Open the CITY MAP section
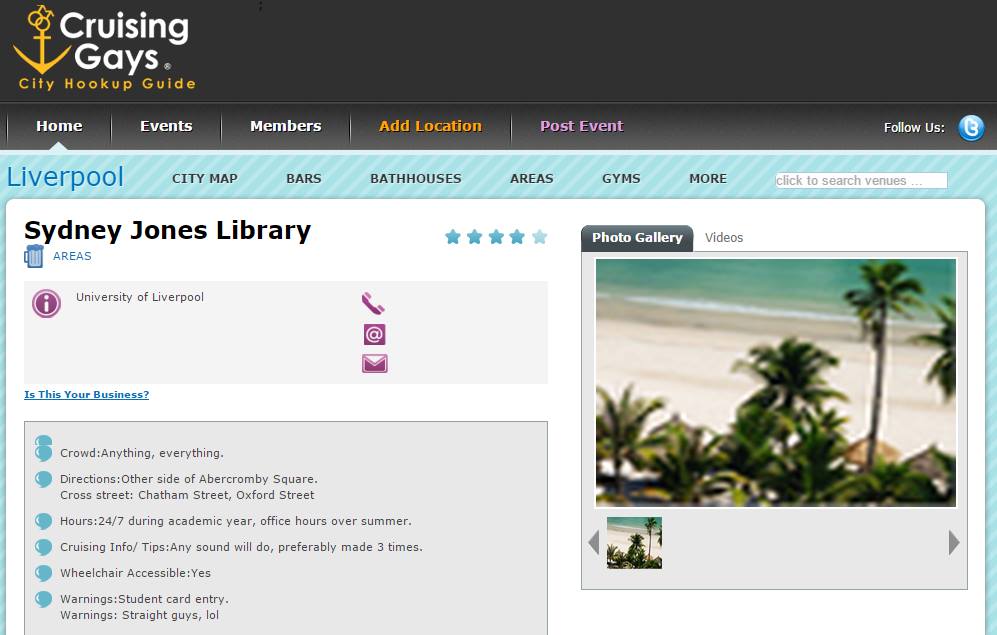 [x=205, y=179]
